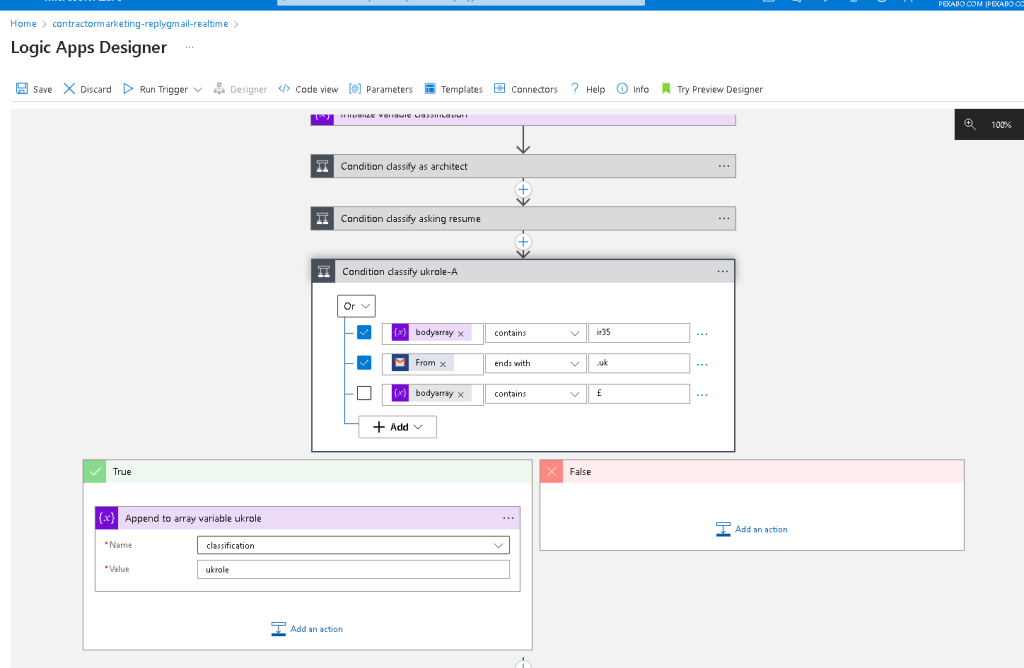The height and width of the screenshot is (668, 1024).
Task: Collapse Append to array variable ukrole
Action: pos(308,518)
